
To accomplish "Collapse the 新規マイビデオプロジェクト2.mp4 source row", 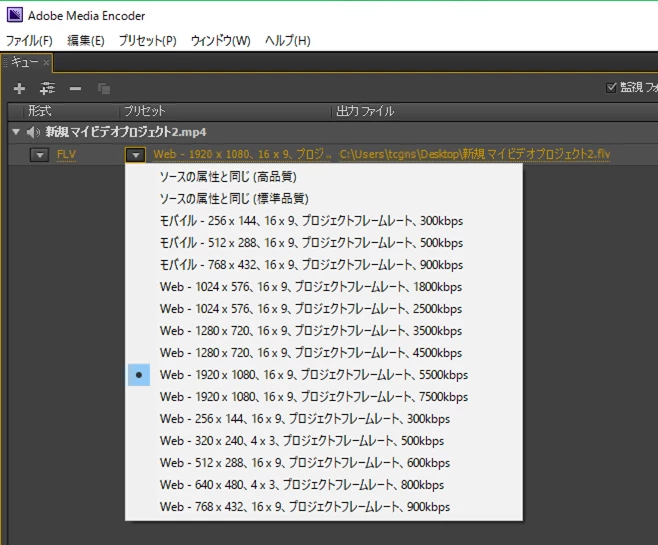I will coord(16,132).
